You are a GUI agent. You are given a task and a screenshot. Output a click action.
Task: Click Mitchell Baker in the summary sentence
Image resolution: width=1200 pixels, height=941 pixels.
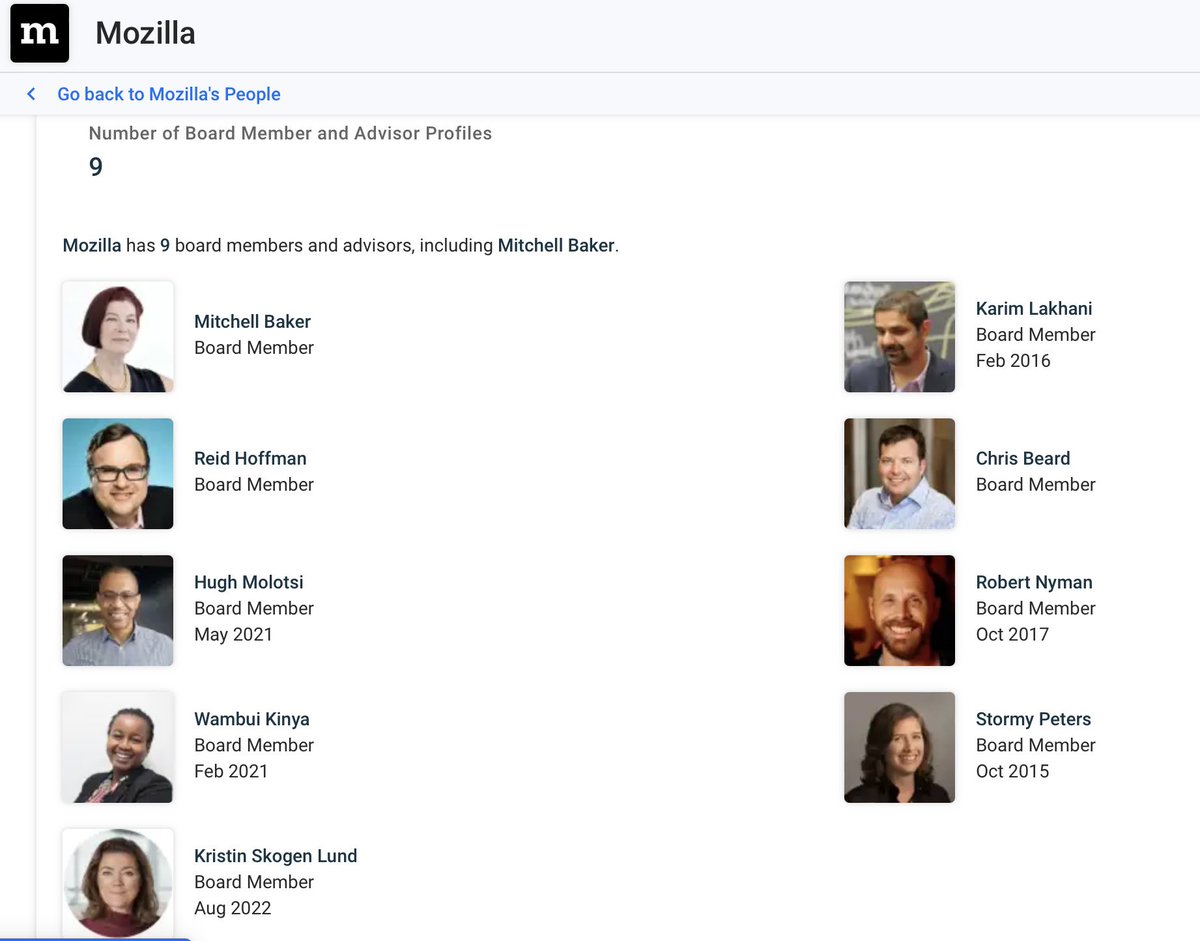tap(555, 245)
